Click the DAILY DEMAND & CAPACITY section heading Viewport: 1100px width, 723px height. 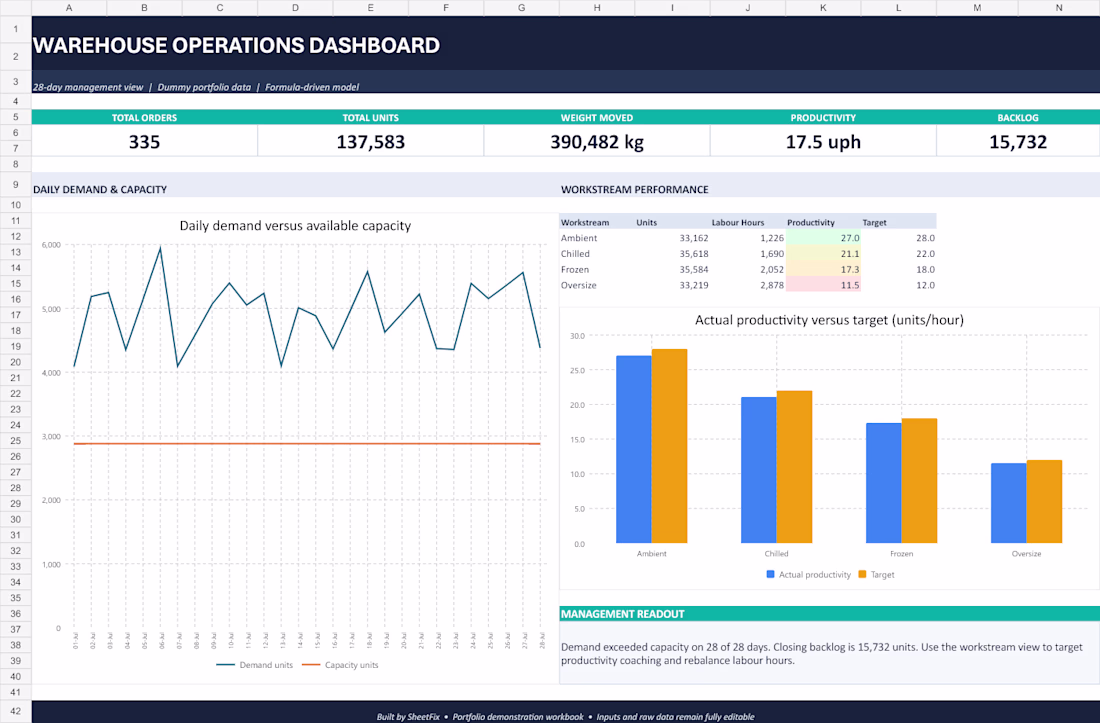coord(100,189)
